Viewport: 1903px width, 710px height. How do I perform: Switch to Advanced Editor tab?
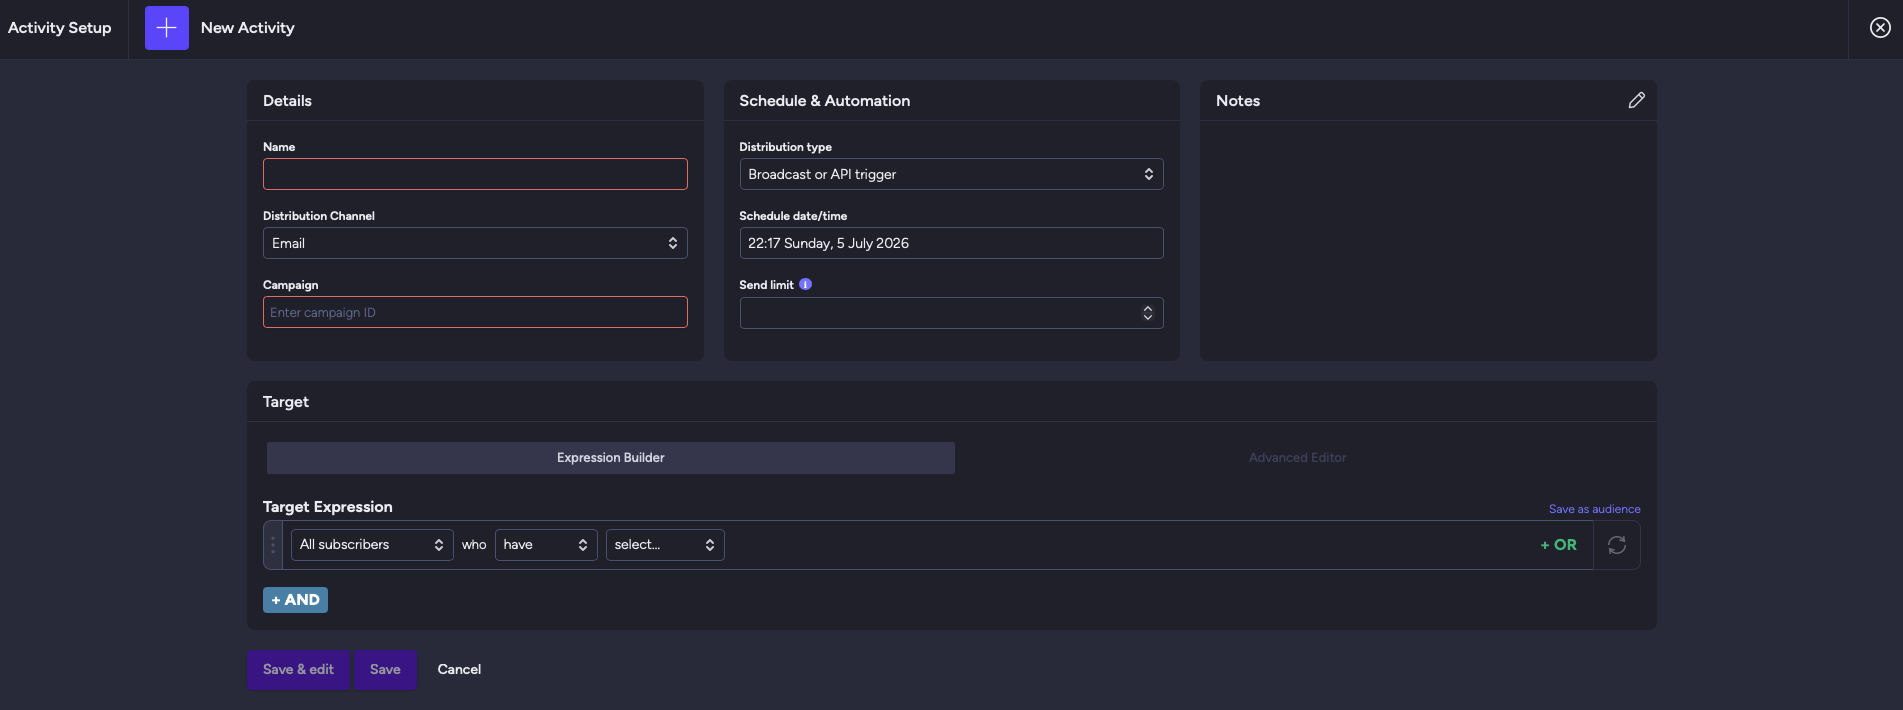coord(1297,458)
